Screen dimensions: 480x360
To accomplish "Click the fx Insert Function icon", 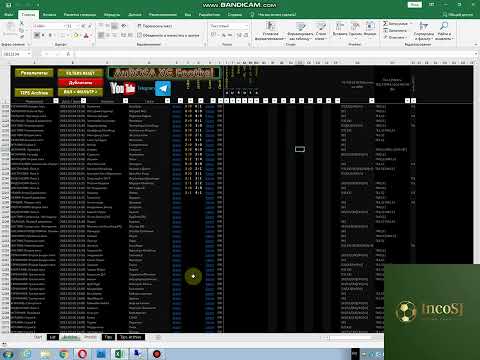I will [x=68, y=54].
